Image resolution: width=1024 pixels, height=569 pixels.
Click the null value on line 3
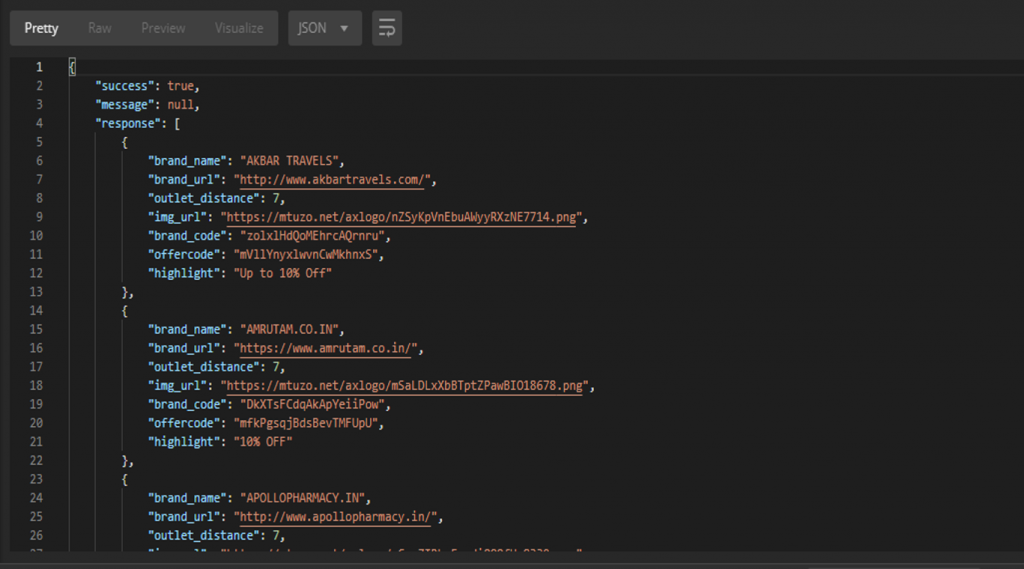(x=180, y=105)
